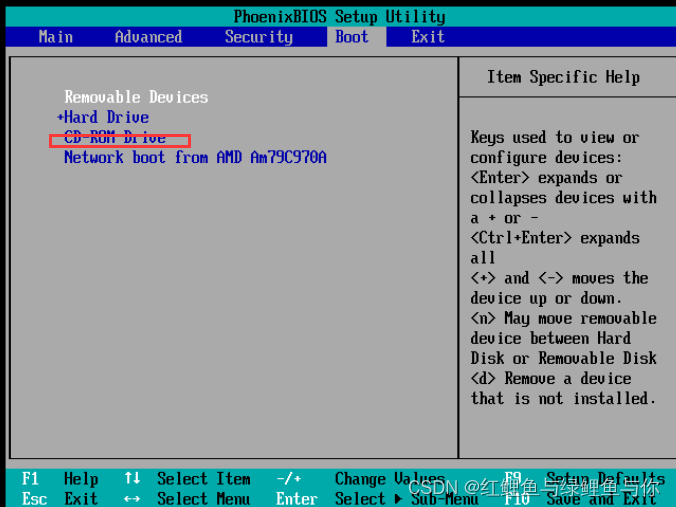Click '<Enter> expands or' help line
Image resolution: width=676 pixels, height=507 pixels.
[x=546, y=178]
